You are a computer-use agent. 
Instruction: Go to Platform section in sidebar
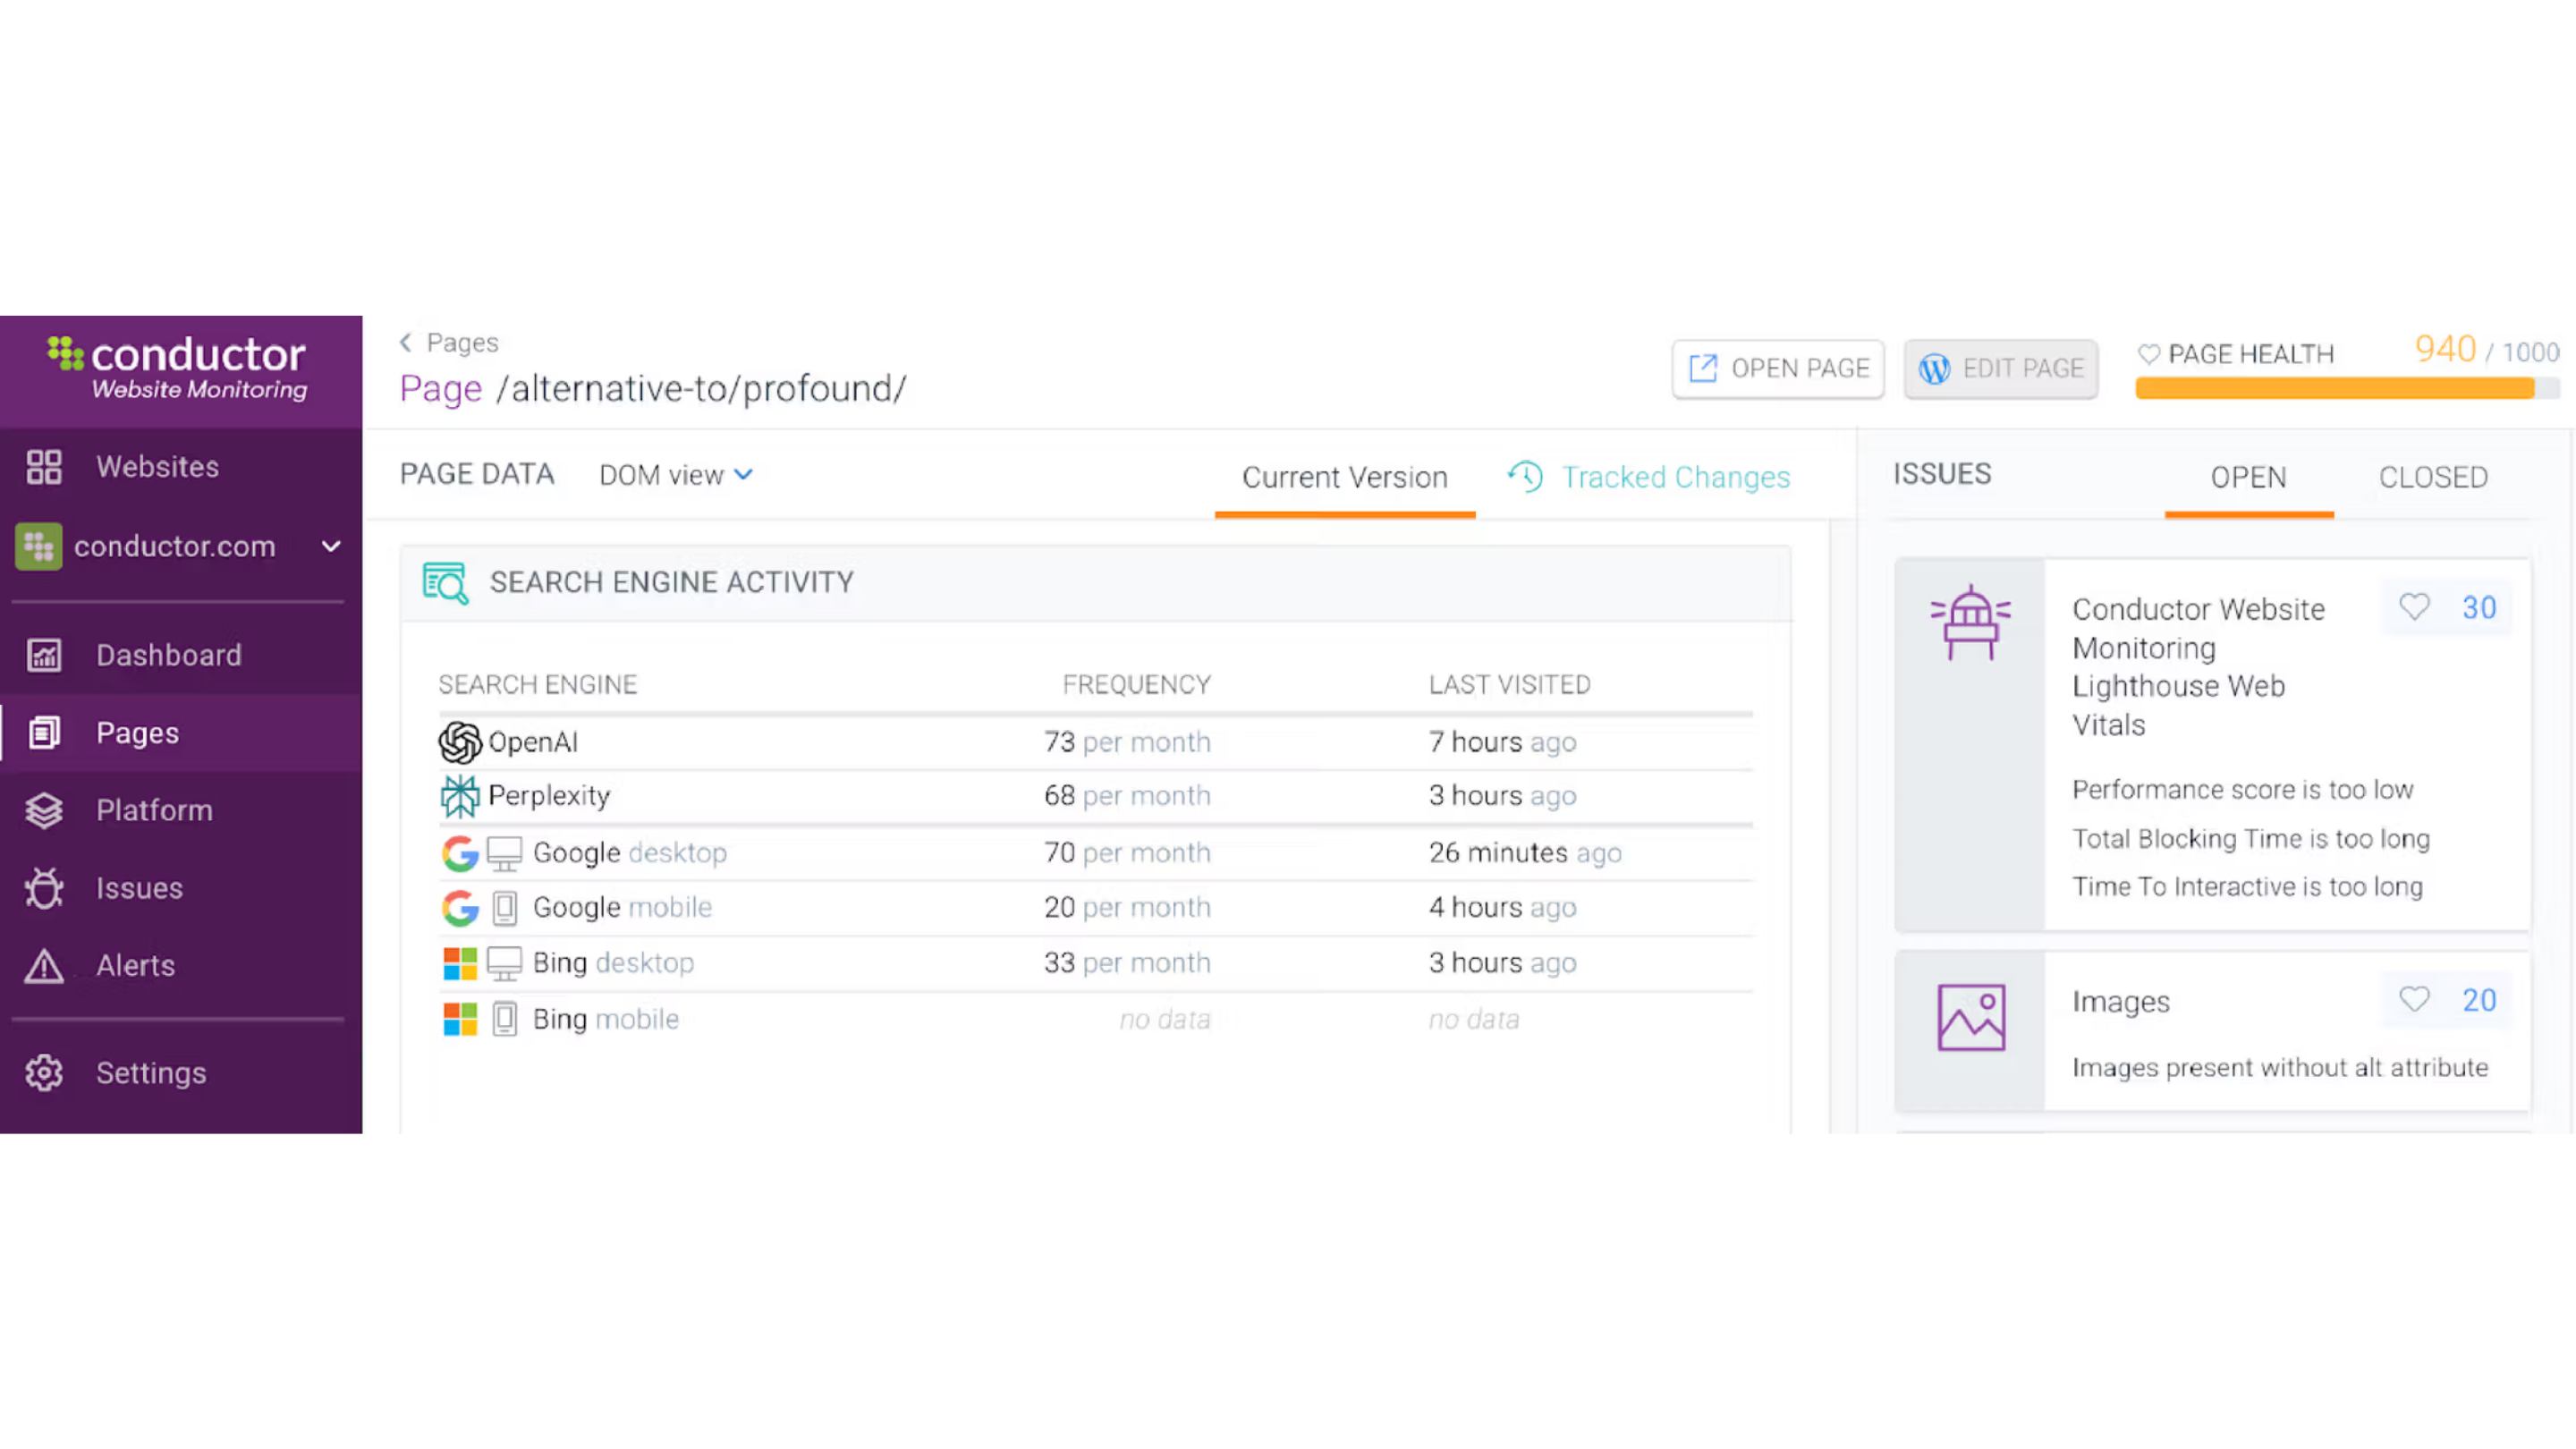(x=154, y=810)
